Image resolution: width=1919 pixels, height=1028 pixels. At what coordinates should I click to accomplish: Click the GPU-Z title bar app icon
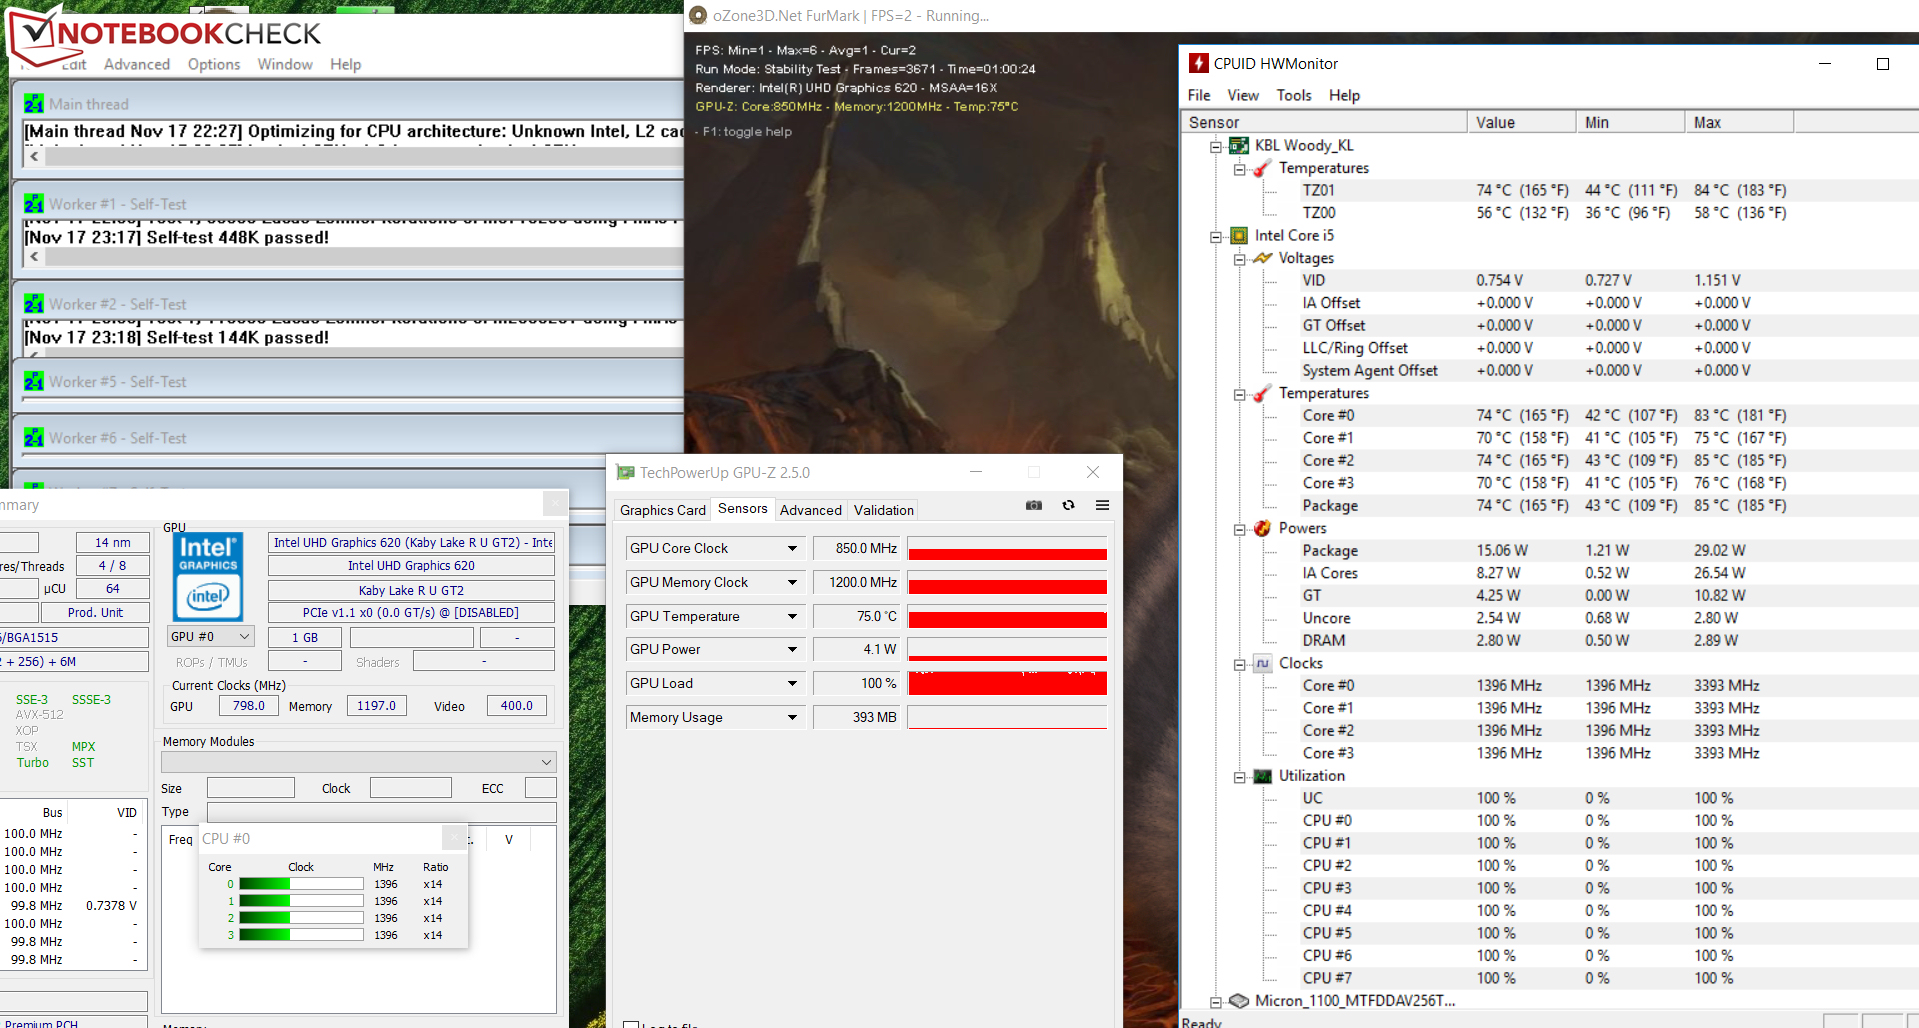(626, 472)
